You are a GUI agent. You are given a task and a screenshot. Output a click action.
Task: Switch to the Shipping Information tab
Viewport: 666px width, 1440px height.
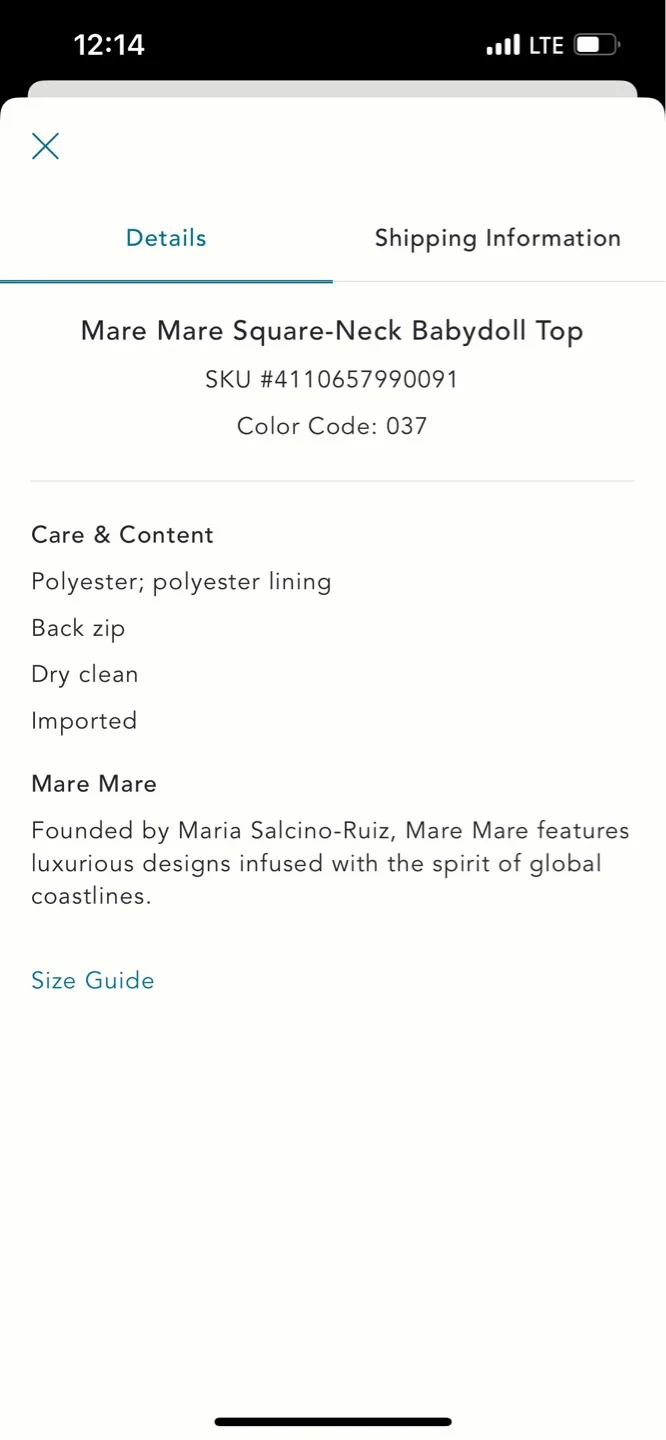pos(498,238)
